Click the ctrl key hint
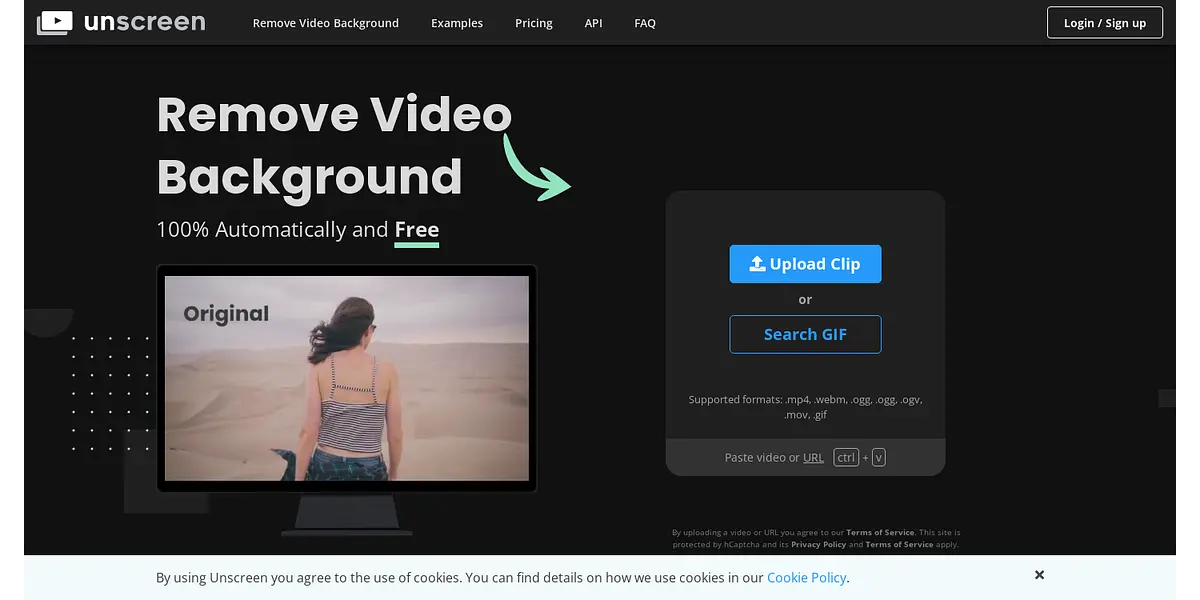Image resolution: width=1200 pixels, height=600 pixels. 846,458
